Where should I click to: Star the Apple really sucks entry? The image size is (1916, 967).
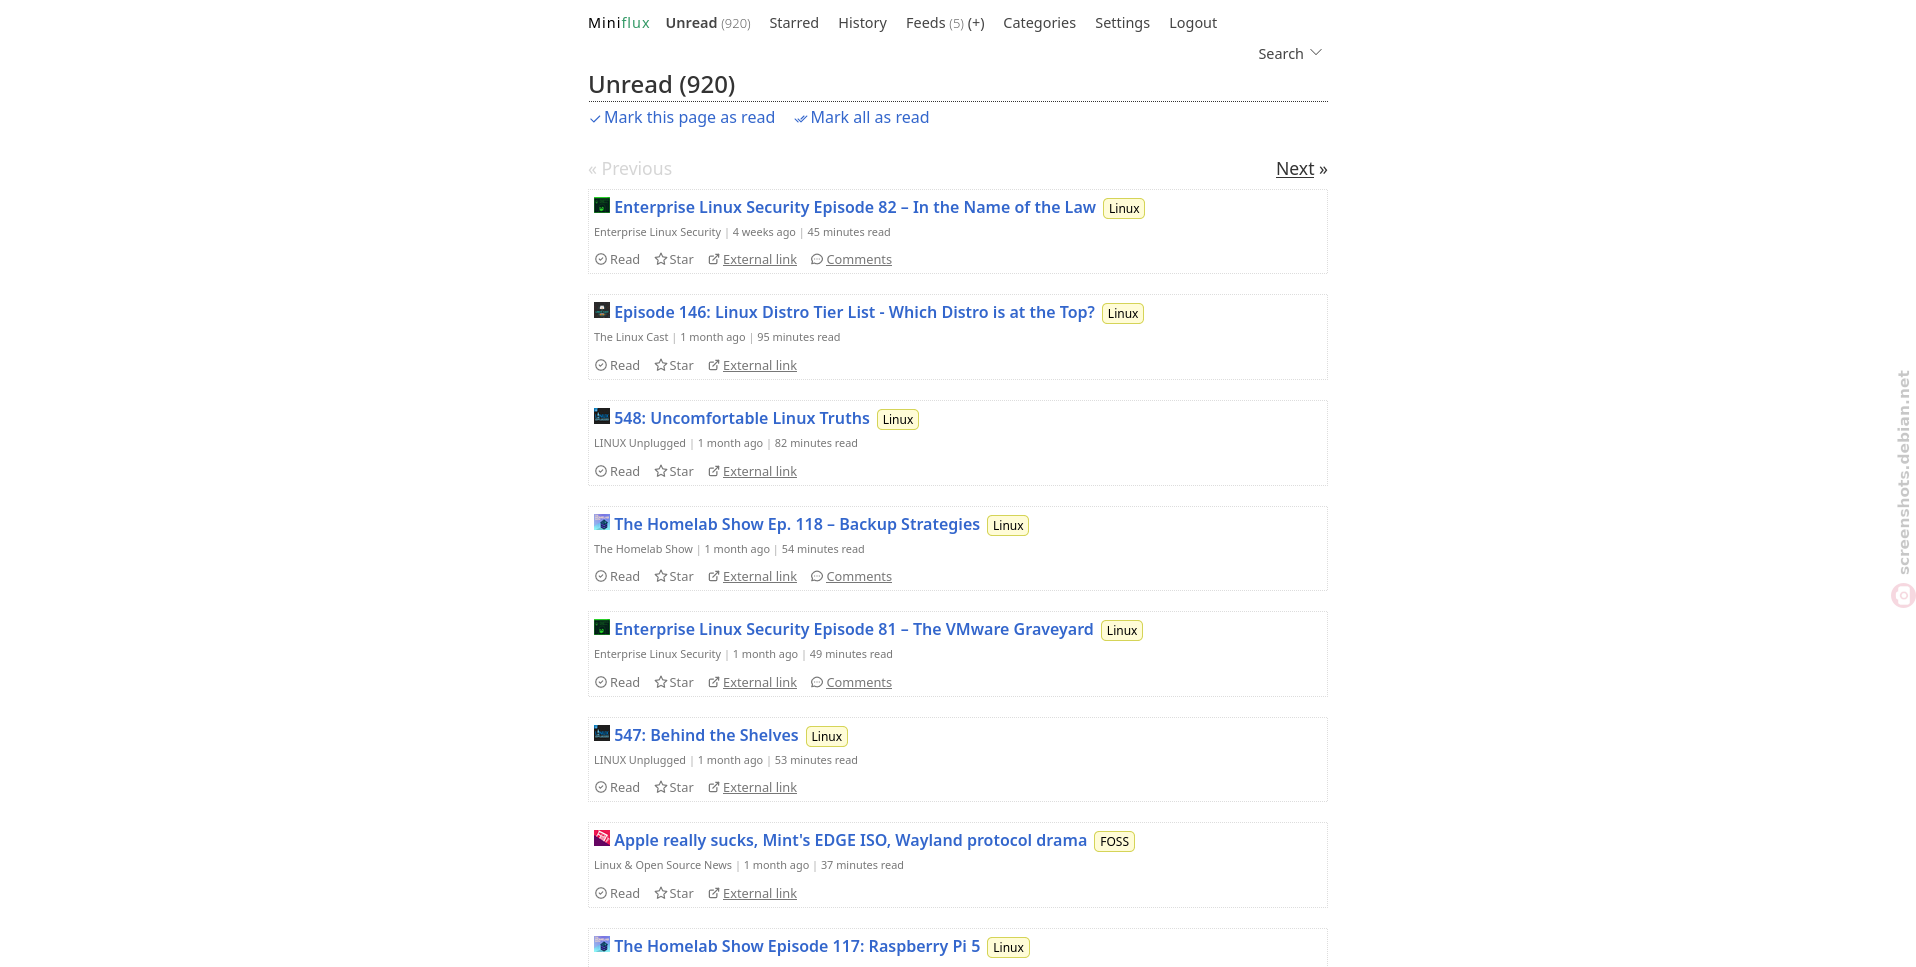pyautogui.click(x=674, y=894)
